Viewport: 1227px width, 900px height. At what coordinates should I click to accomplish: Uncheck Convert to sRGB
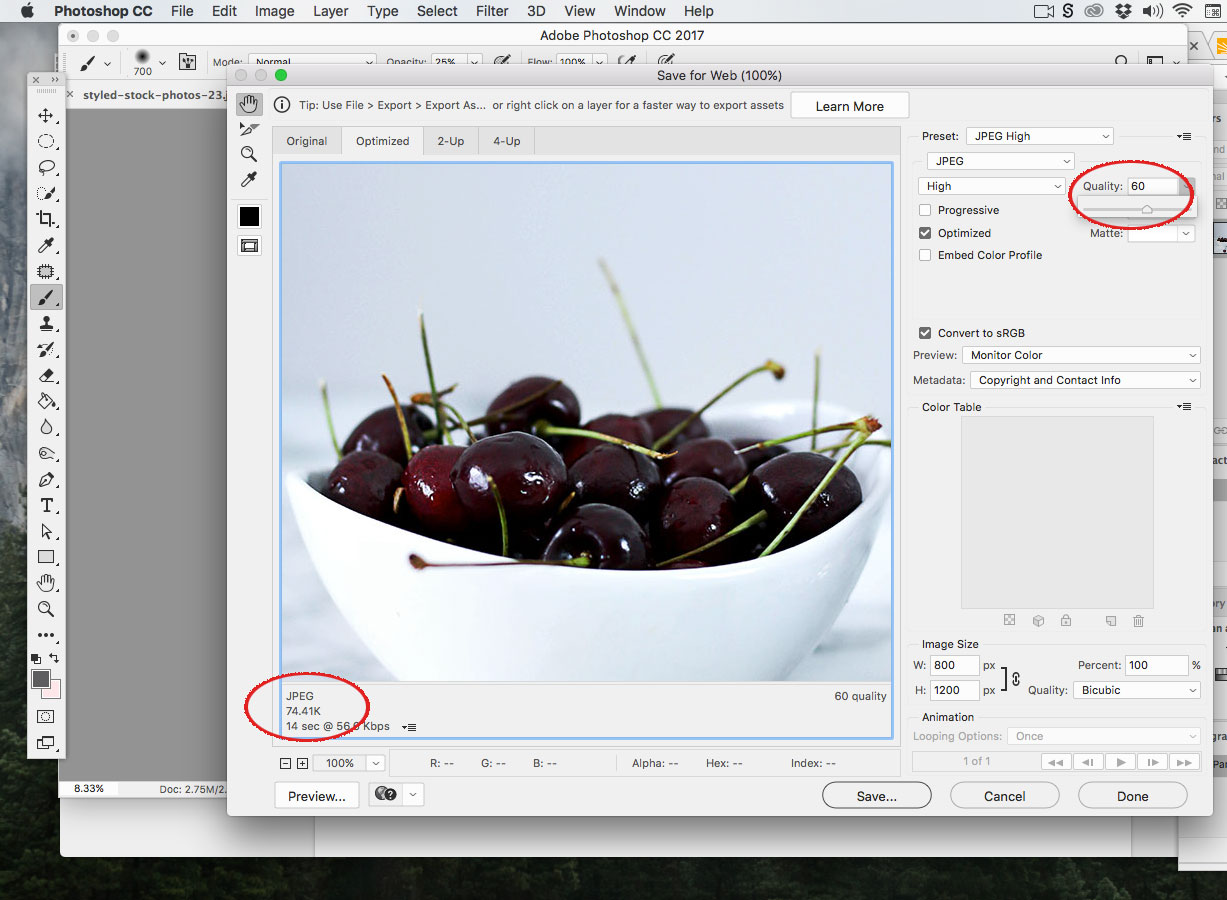925,333
